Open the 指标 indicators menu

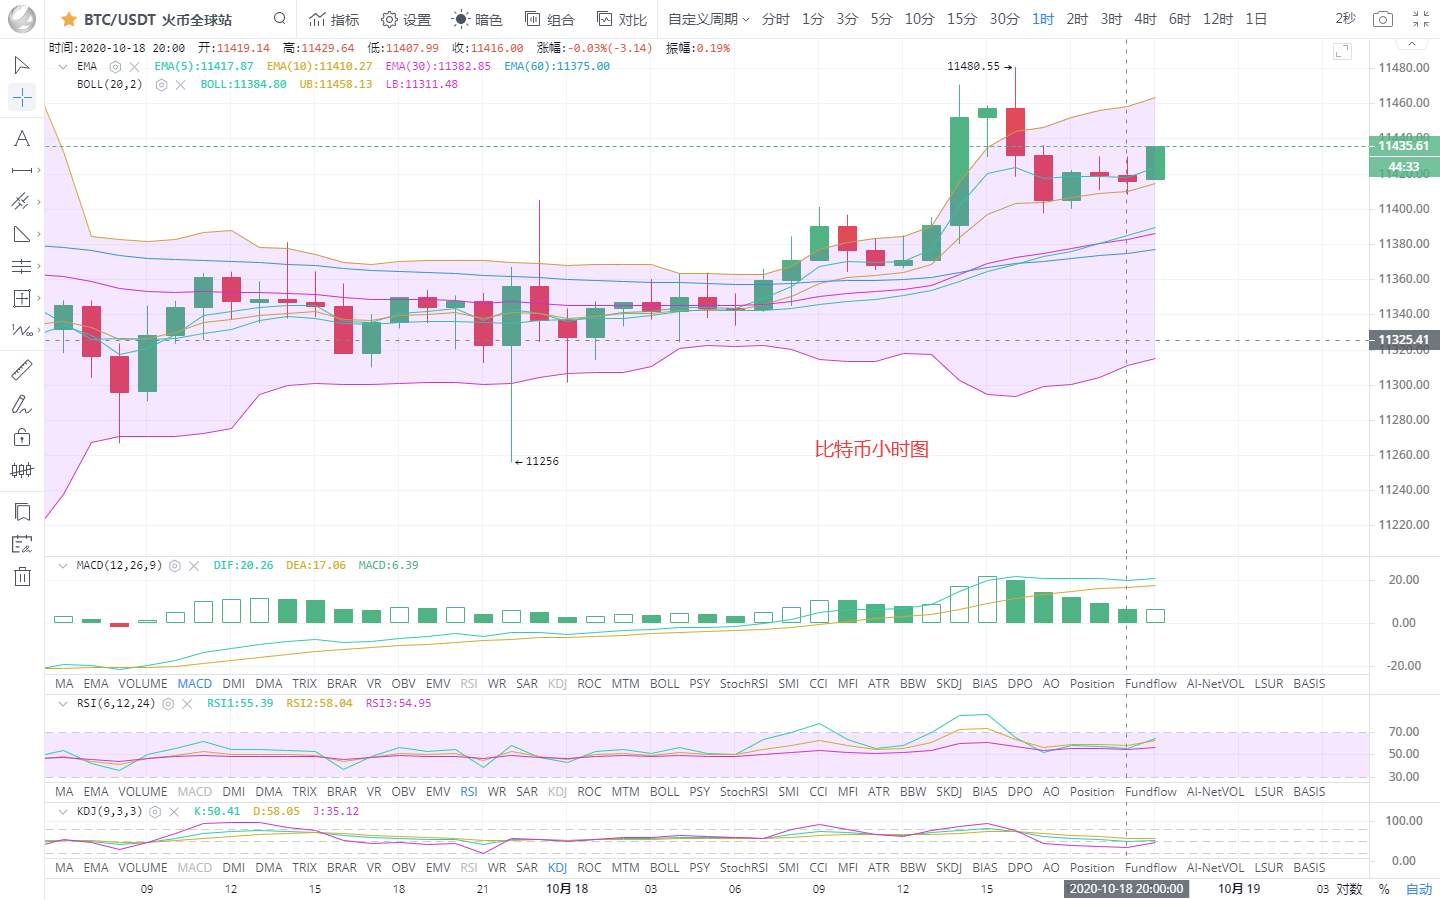[x=334, y=19]
